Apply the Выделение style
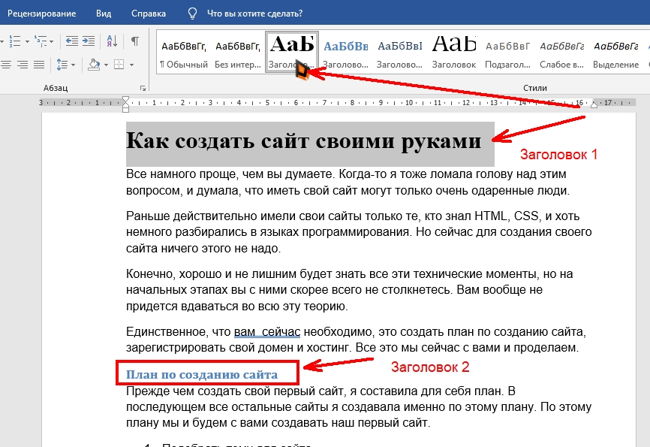 [x=616, y=53]
